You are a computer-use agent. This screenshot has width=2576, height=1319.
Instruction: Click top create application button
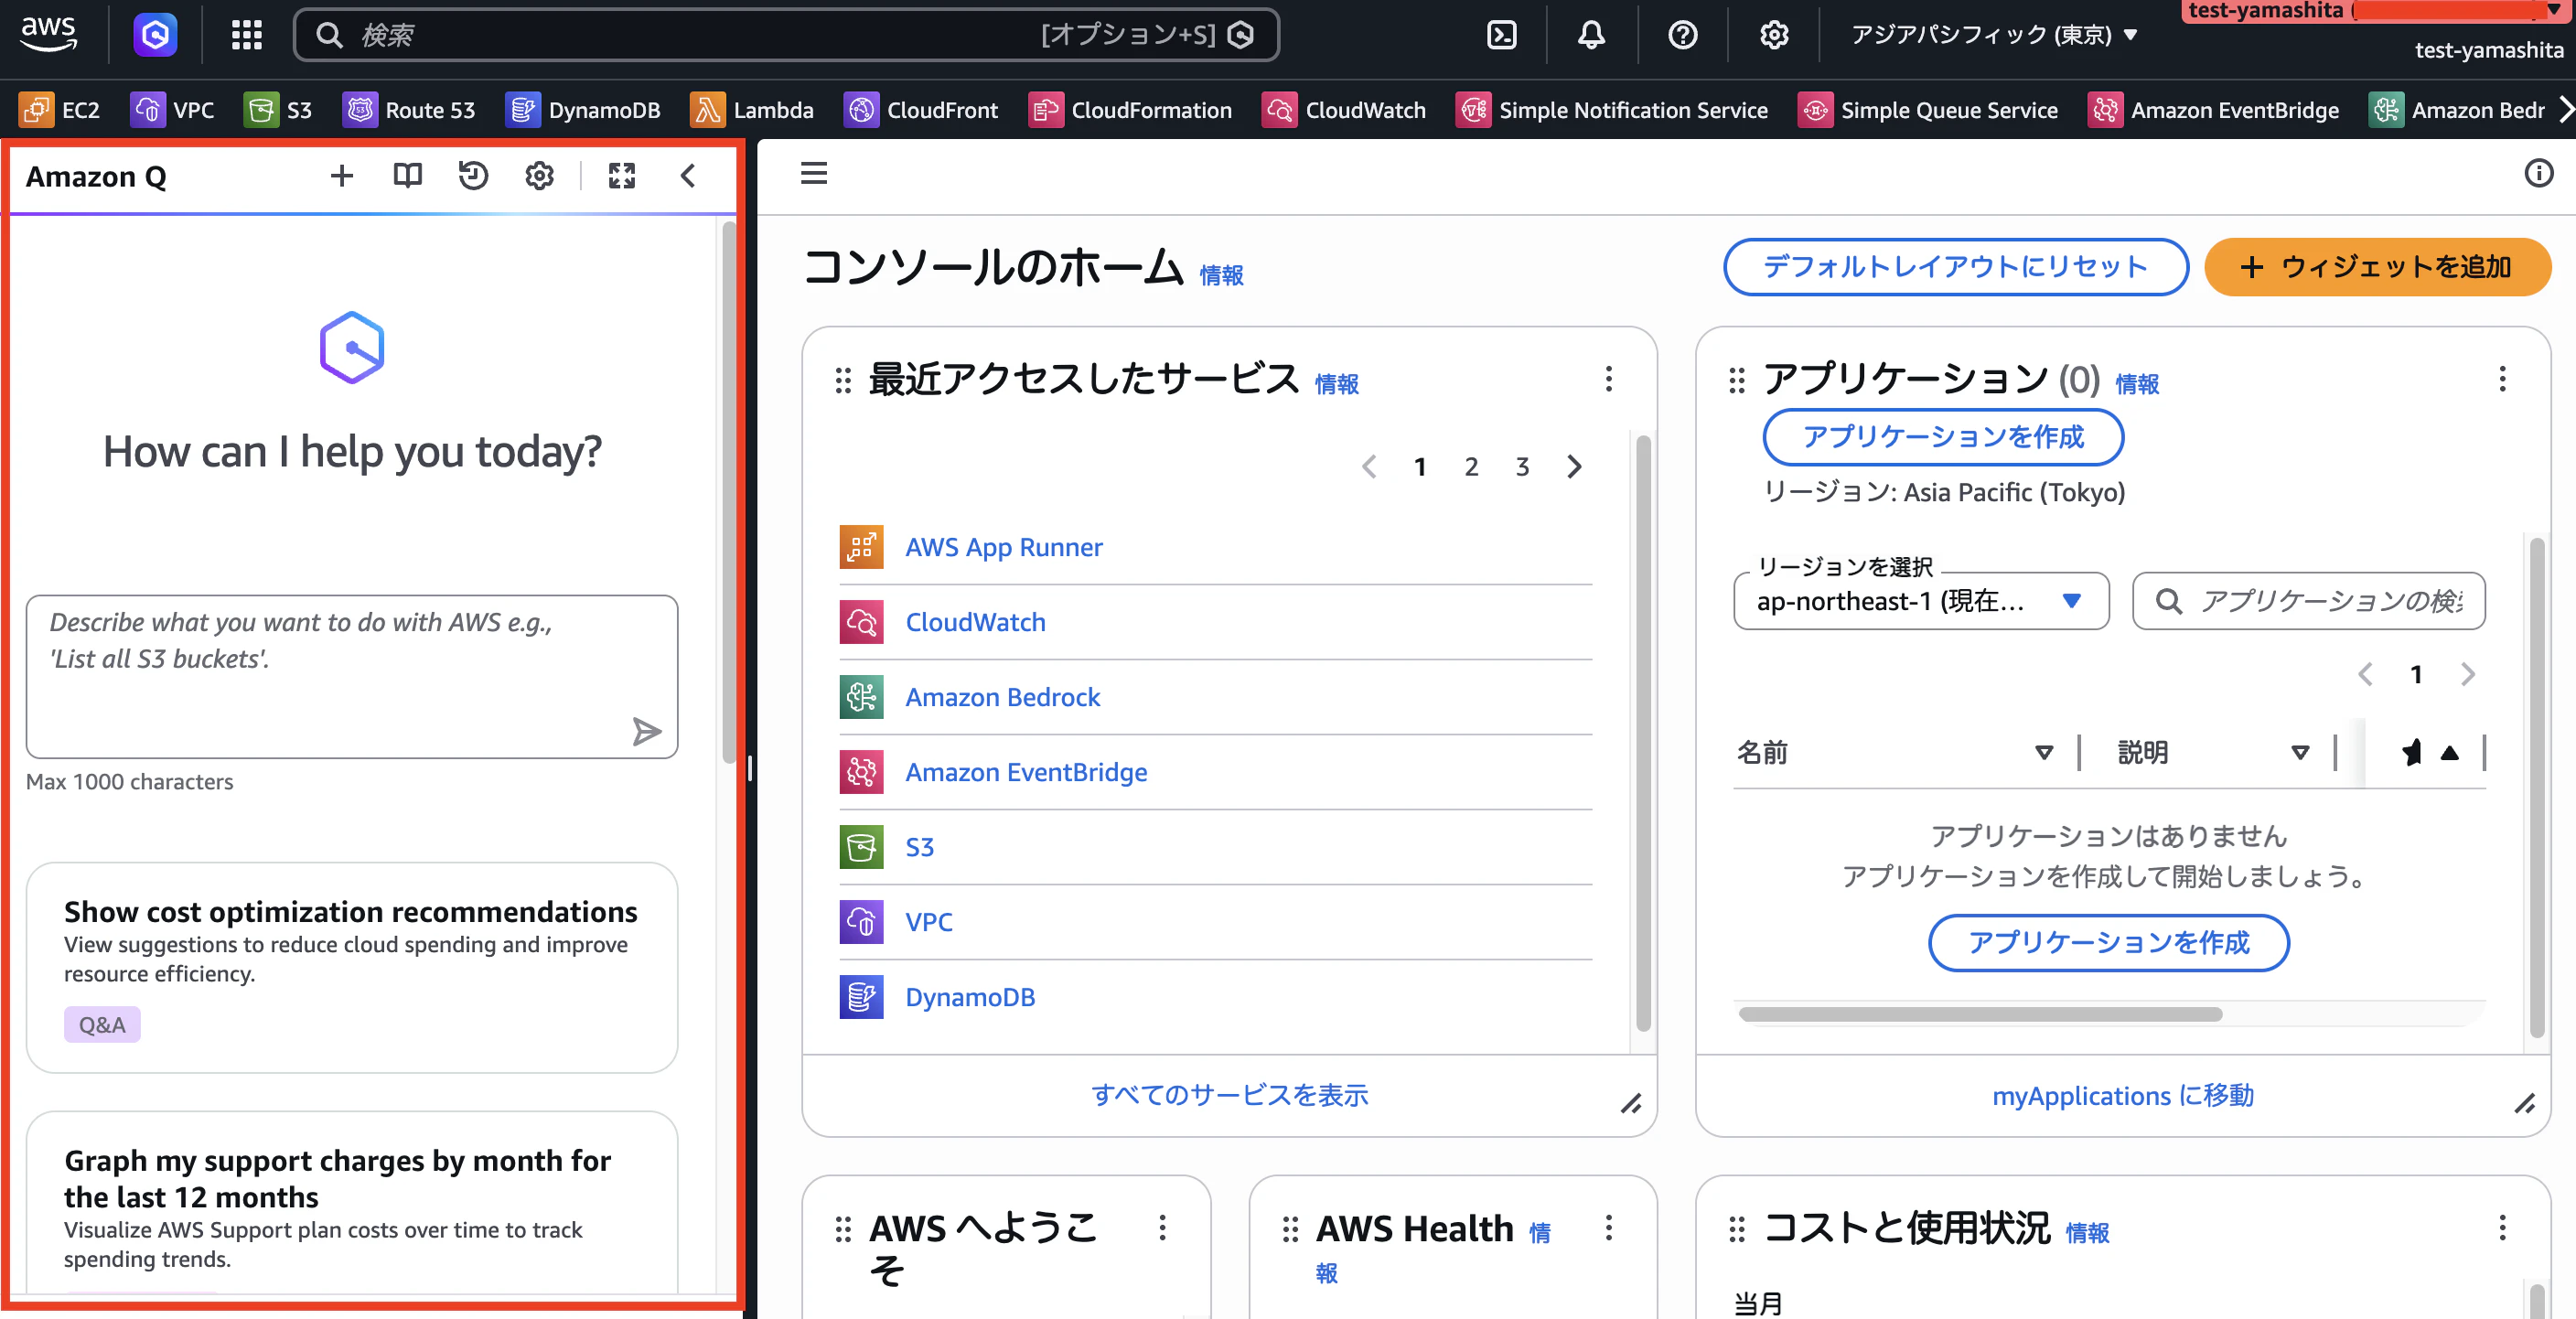click(1943, 437)
